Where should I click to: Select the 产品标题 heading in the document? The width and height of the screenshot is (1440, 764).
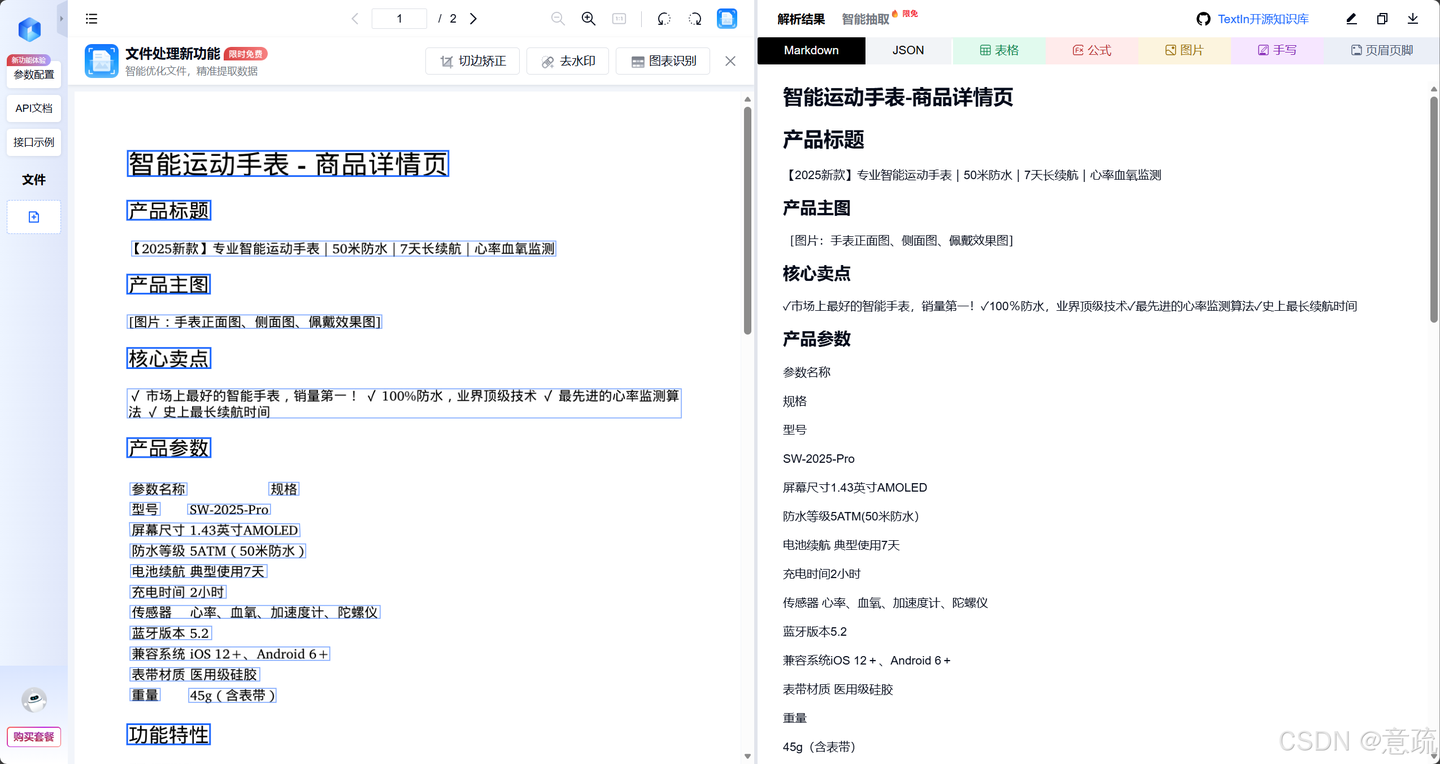tap(169, 210)
